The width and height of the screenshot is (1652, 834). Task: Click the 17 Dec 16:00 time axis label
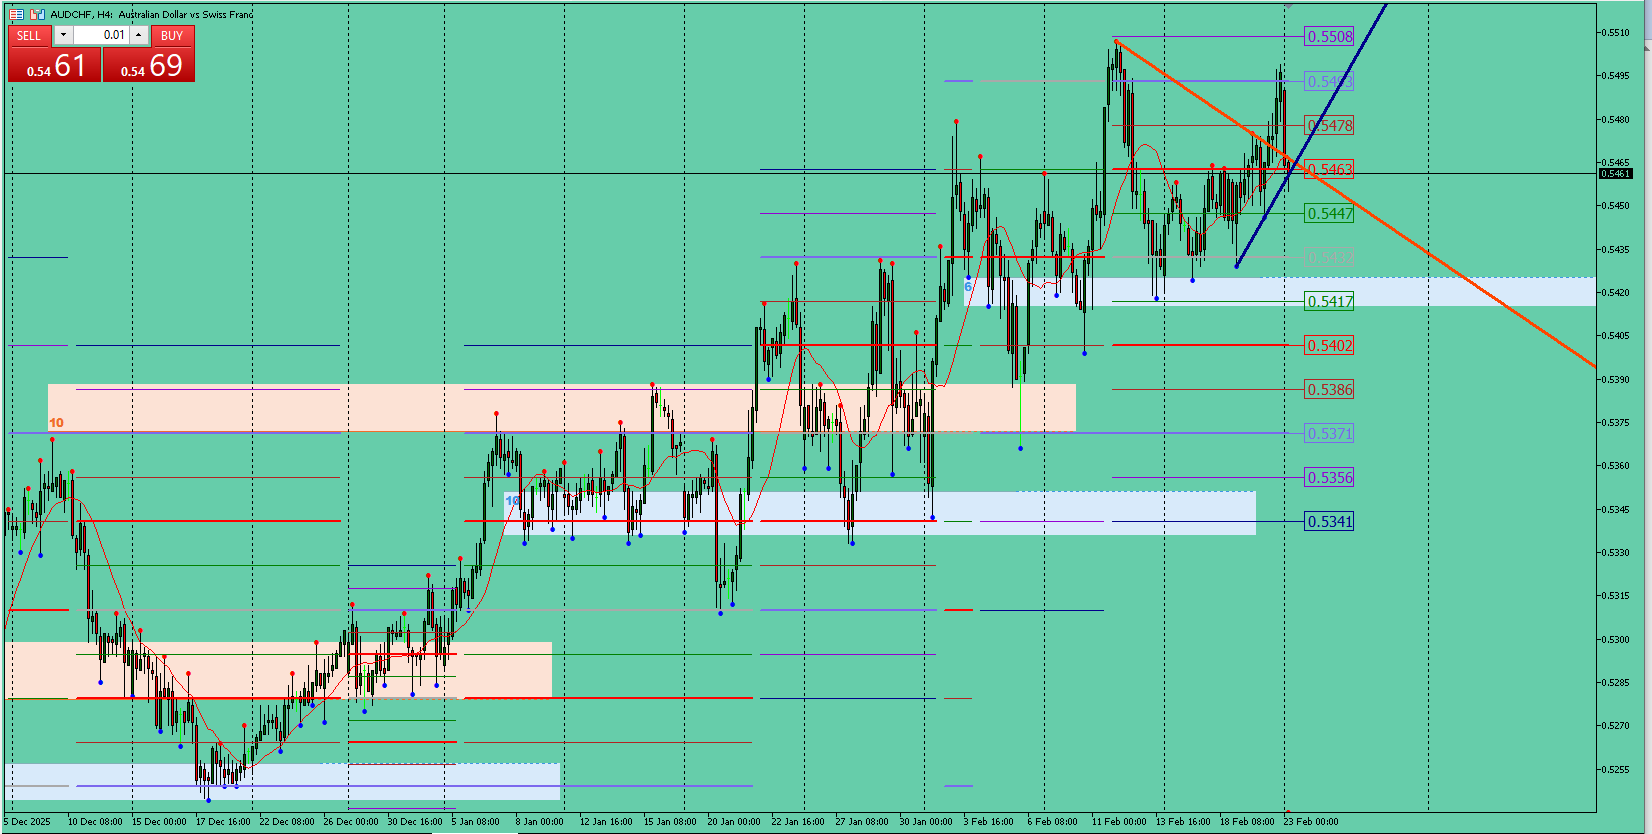pos(223,822)
